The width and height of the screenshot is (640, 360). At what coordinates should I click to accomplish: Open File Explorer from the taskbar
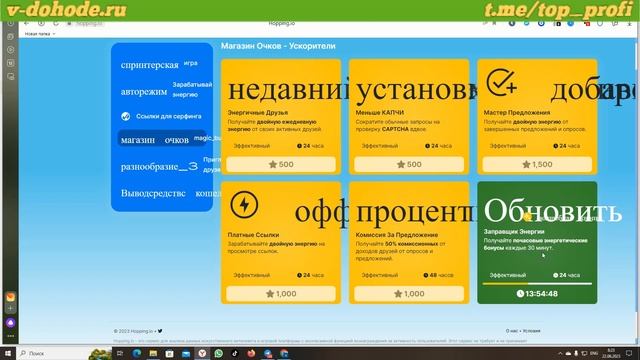[153, 353]
